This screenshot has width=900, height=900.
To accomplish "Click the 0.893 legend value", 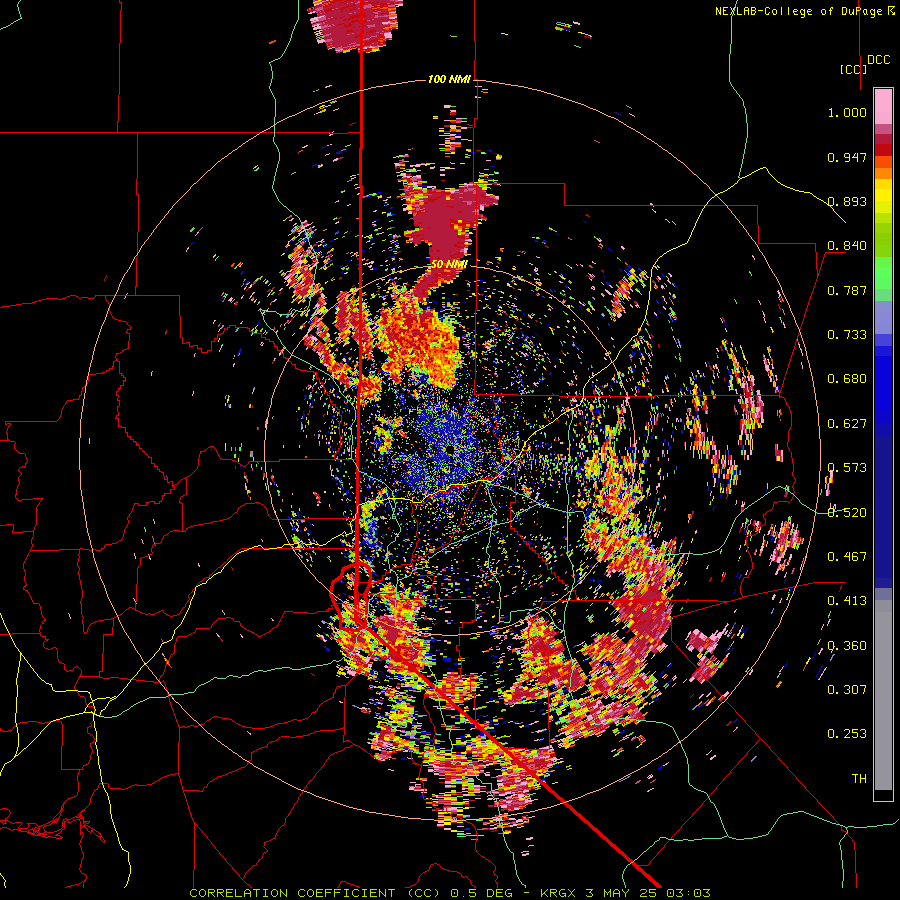I will [x=847, y=201].
